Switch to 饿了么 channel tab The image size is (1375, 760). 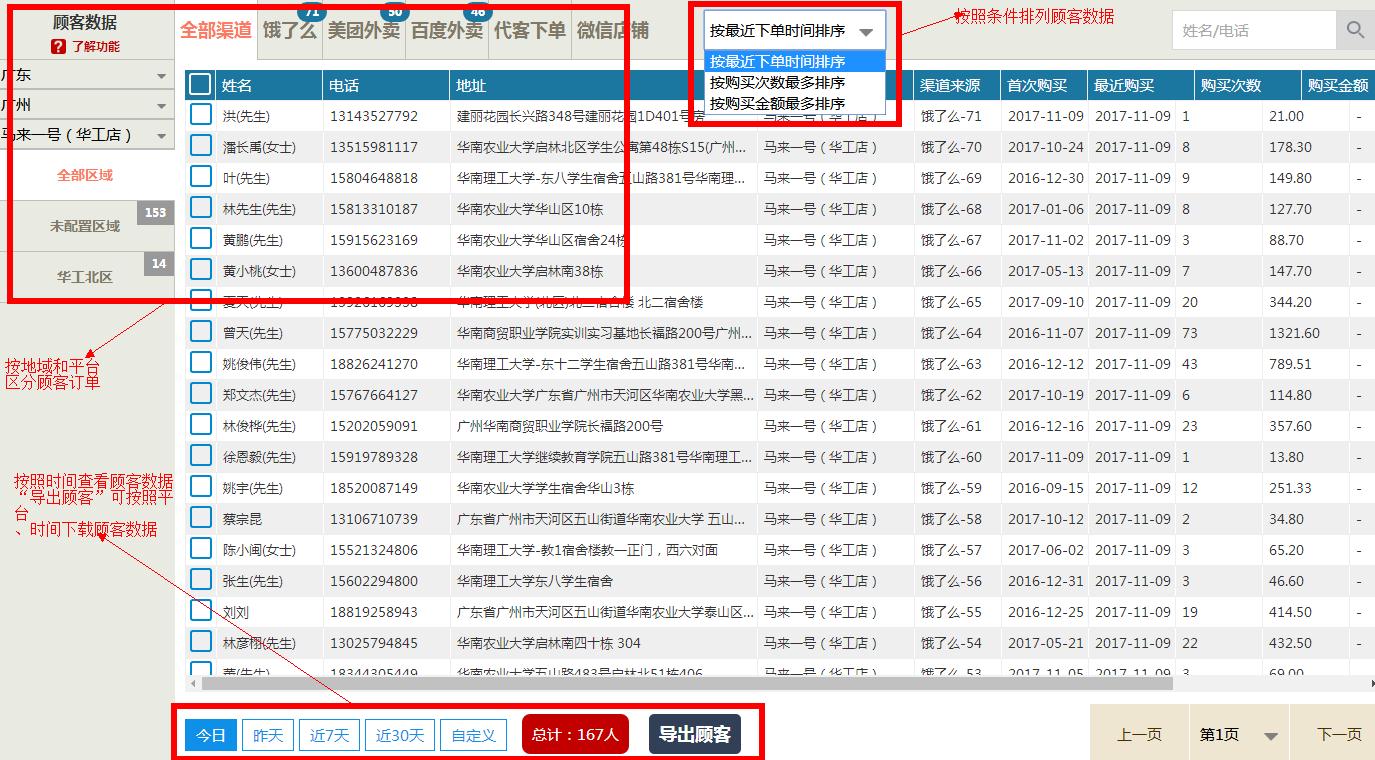289,30
